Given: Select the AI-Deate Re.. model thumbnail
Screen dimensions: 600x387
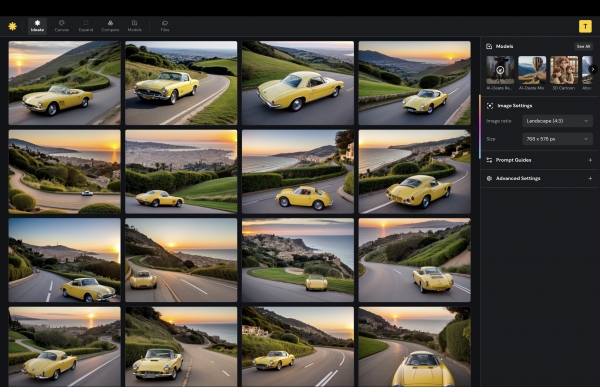Looking at the screenshot, I should point(500,70).
